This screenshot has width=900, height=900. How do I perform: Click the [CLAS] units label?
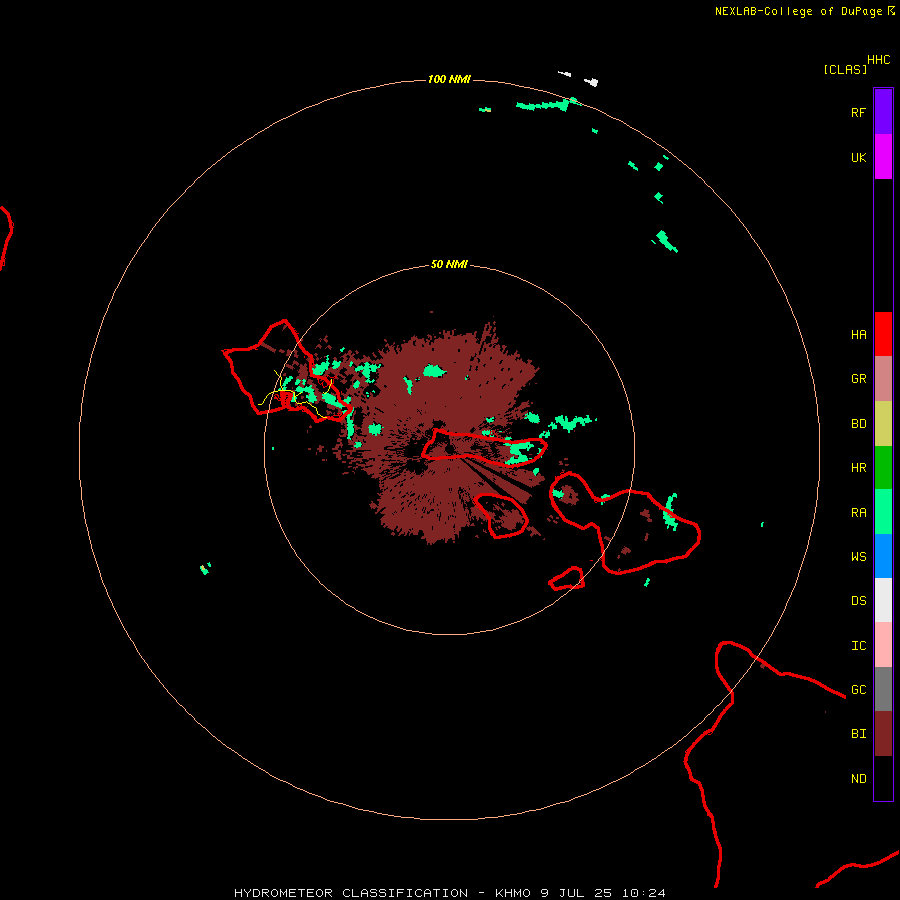point(845,69)
